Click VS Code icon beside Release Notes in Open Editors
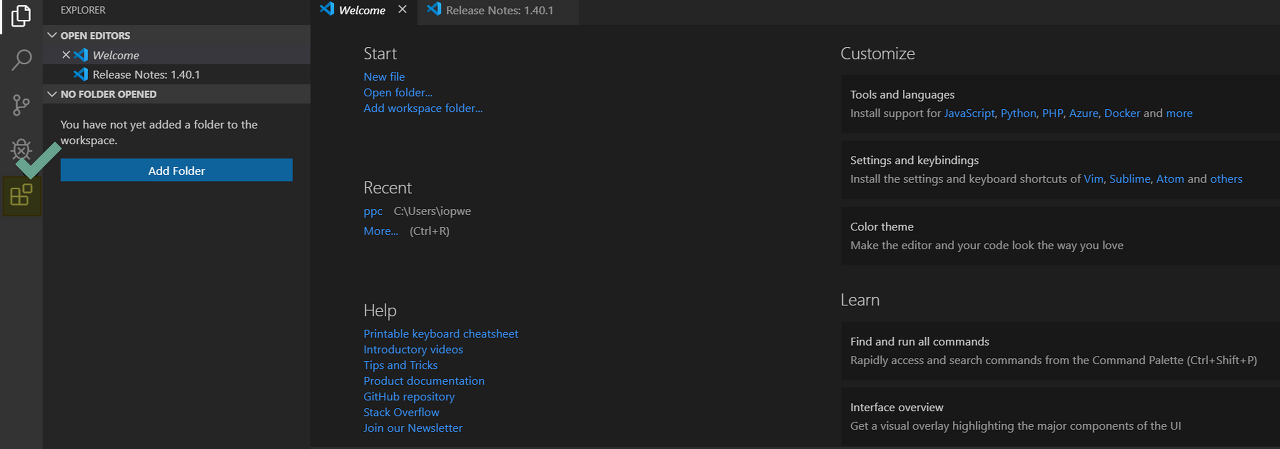 point(81,74)
